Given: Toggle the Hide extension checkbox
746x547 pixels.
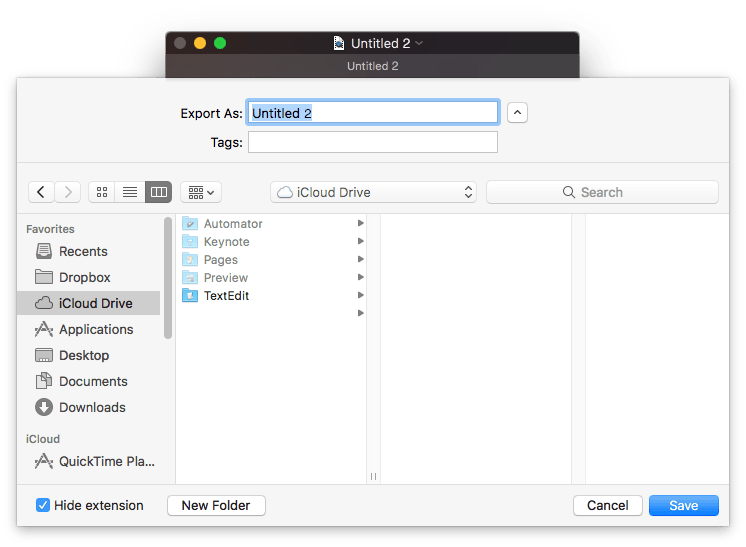Looking at the screenshot, I should [x=43, y=505].
